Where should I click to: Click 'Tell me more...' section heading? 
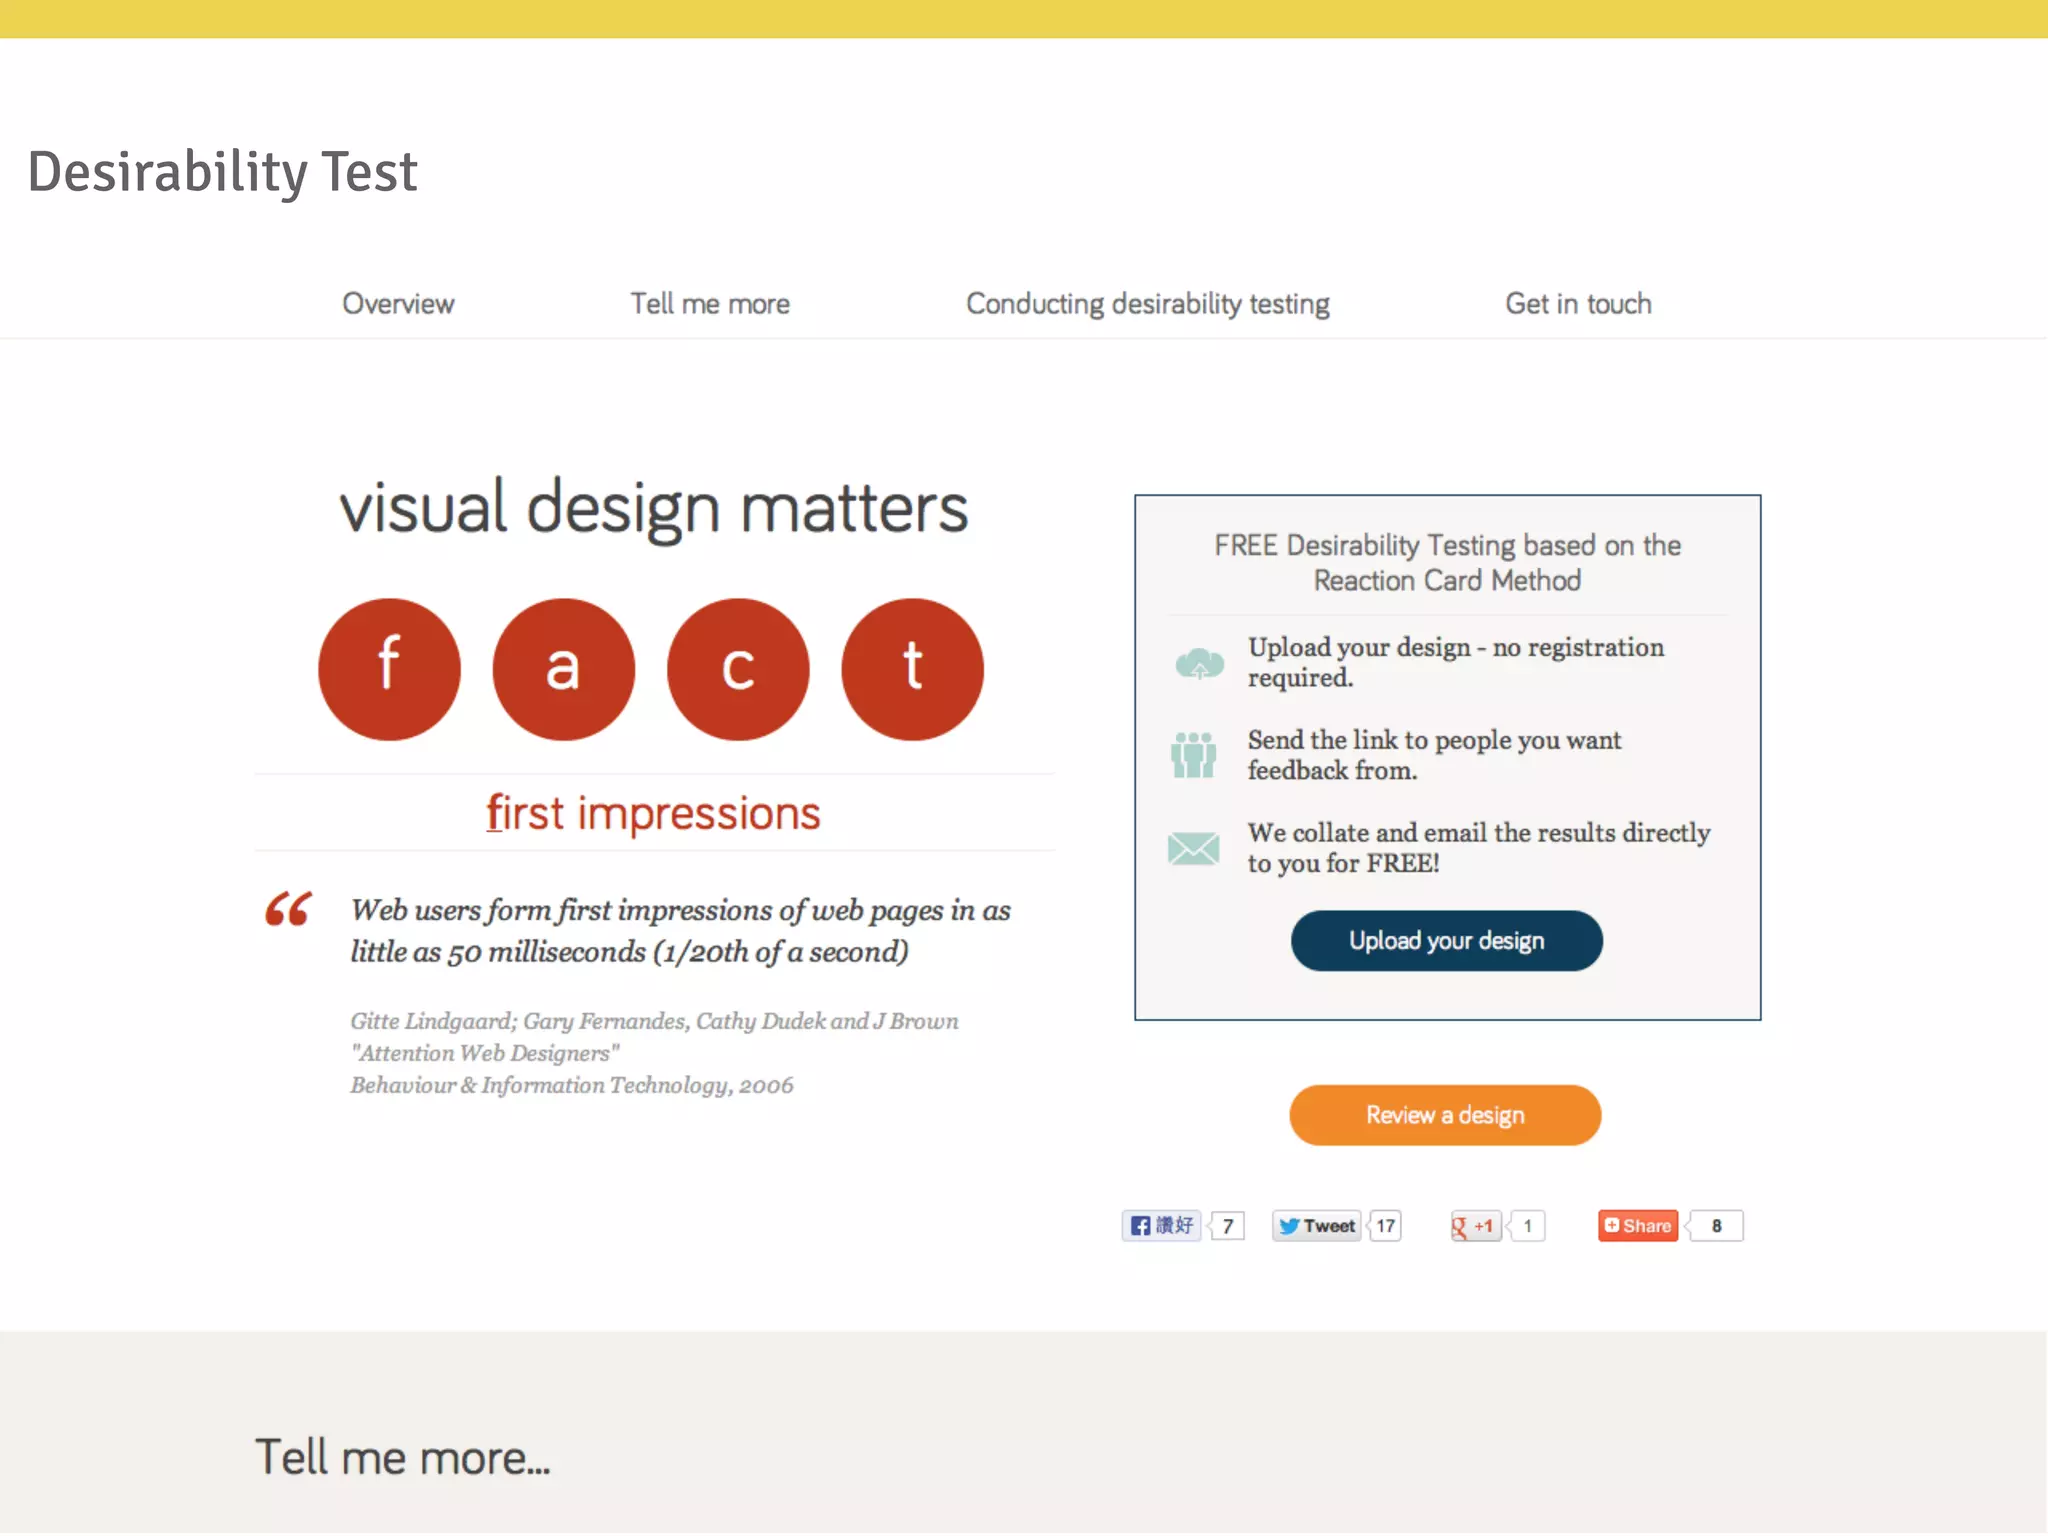coord(403,1458)
